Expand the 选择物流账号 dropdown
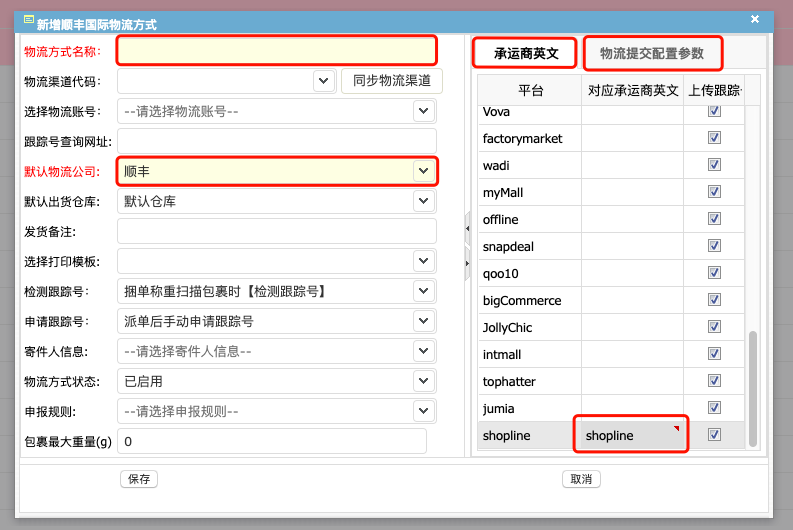This screenshot has height=530, width=793. (x=424, y=111)
